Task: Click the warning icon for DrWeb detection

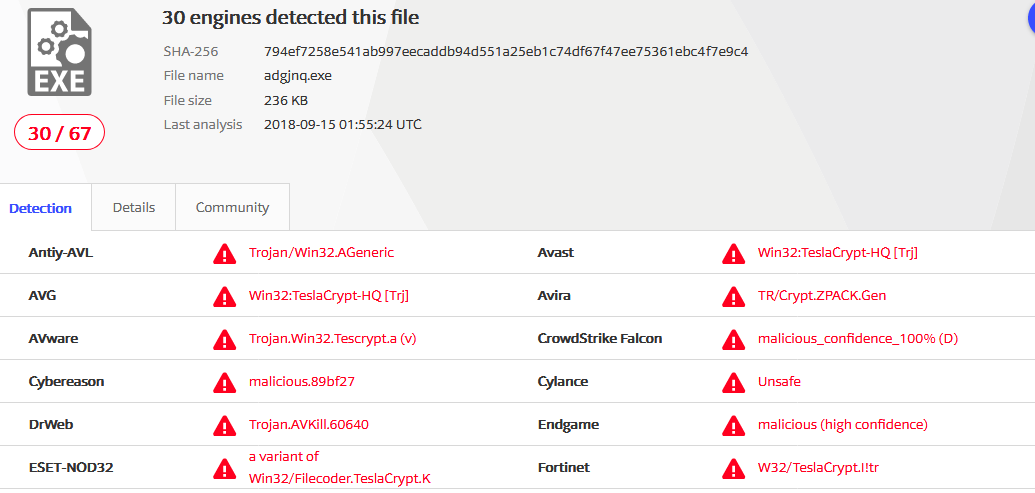Action: pyautogui.click(x=224, y=425)
